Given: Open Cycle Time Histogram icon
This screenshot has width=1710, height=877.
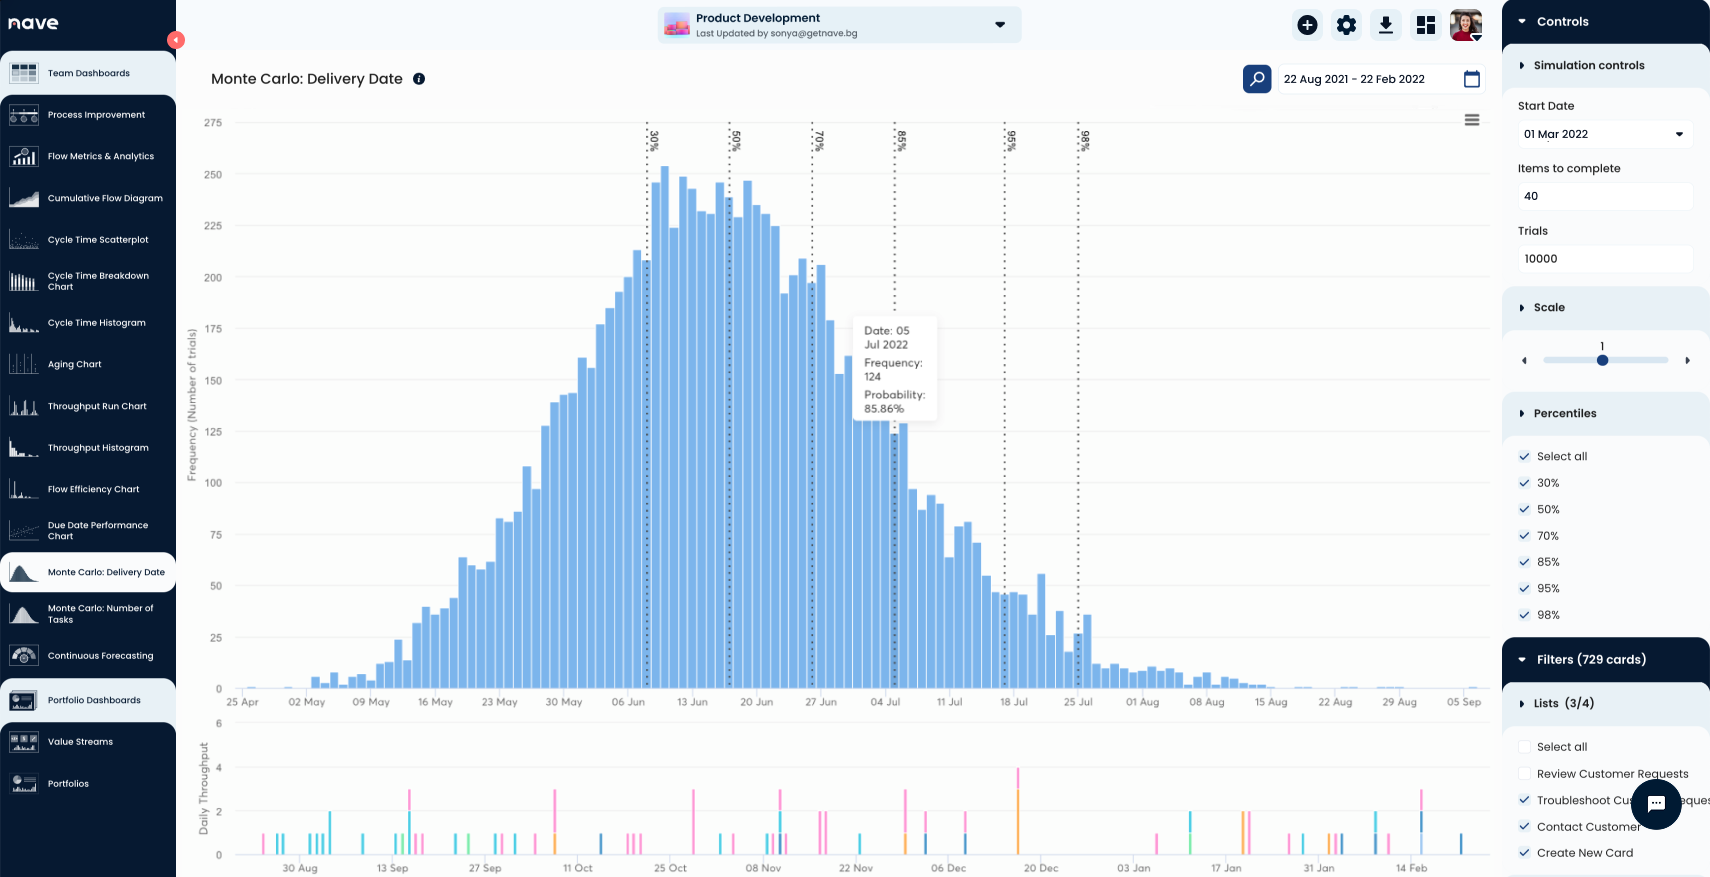Looking at the screenshot, I should pyautogui.click(x=24, y=323).
